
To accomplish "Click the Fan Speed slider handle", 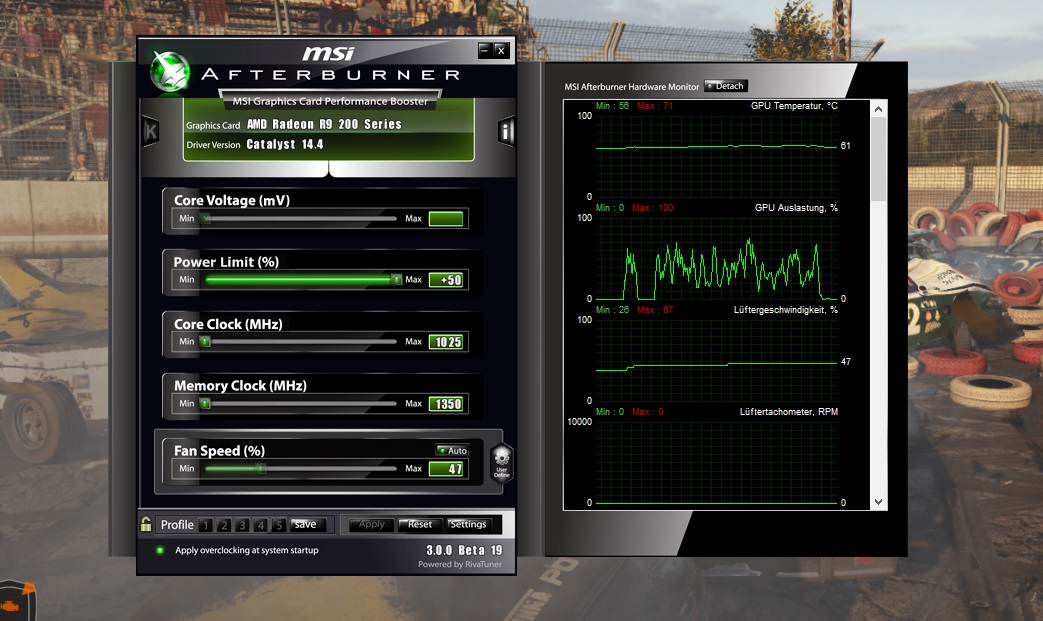I will click(261, 468).
